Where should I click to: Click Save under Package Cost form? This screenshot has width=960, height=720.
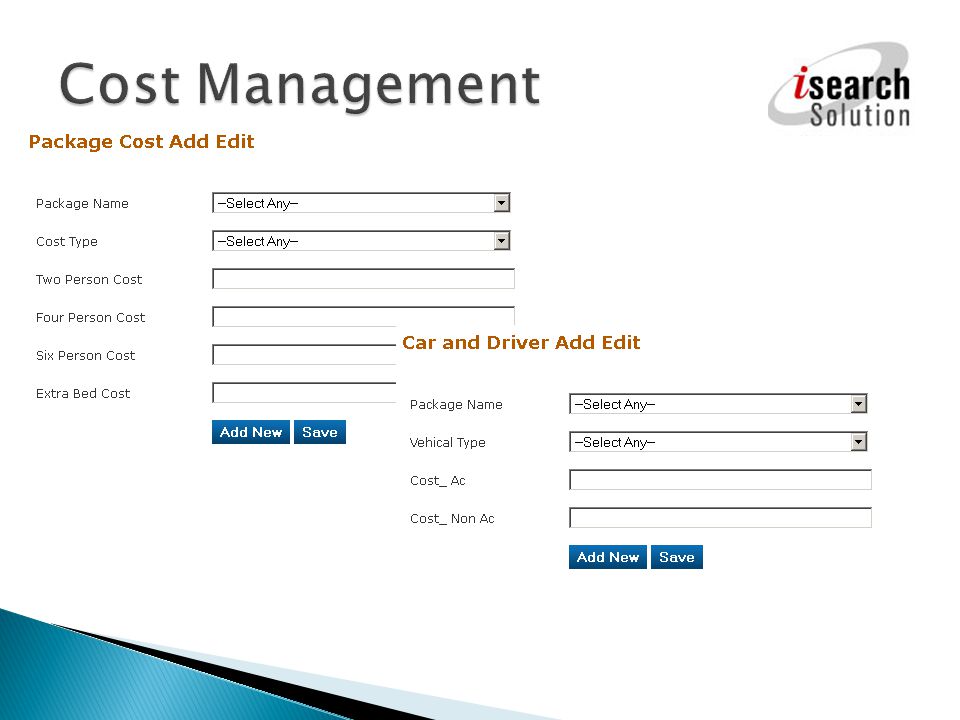[x=320, y=432]
